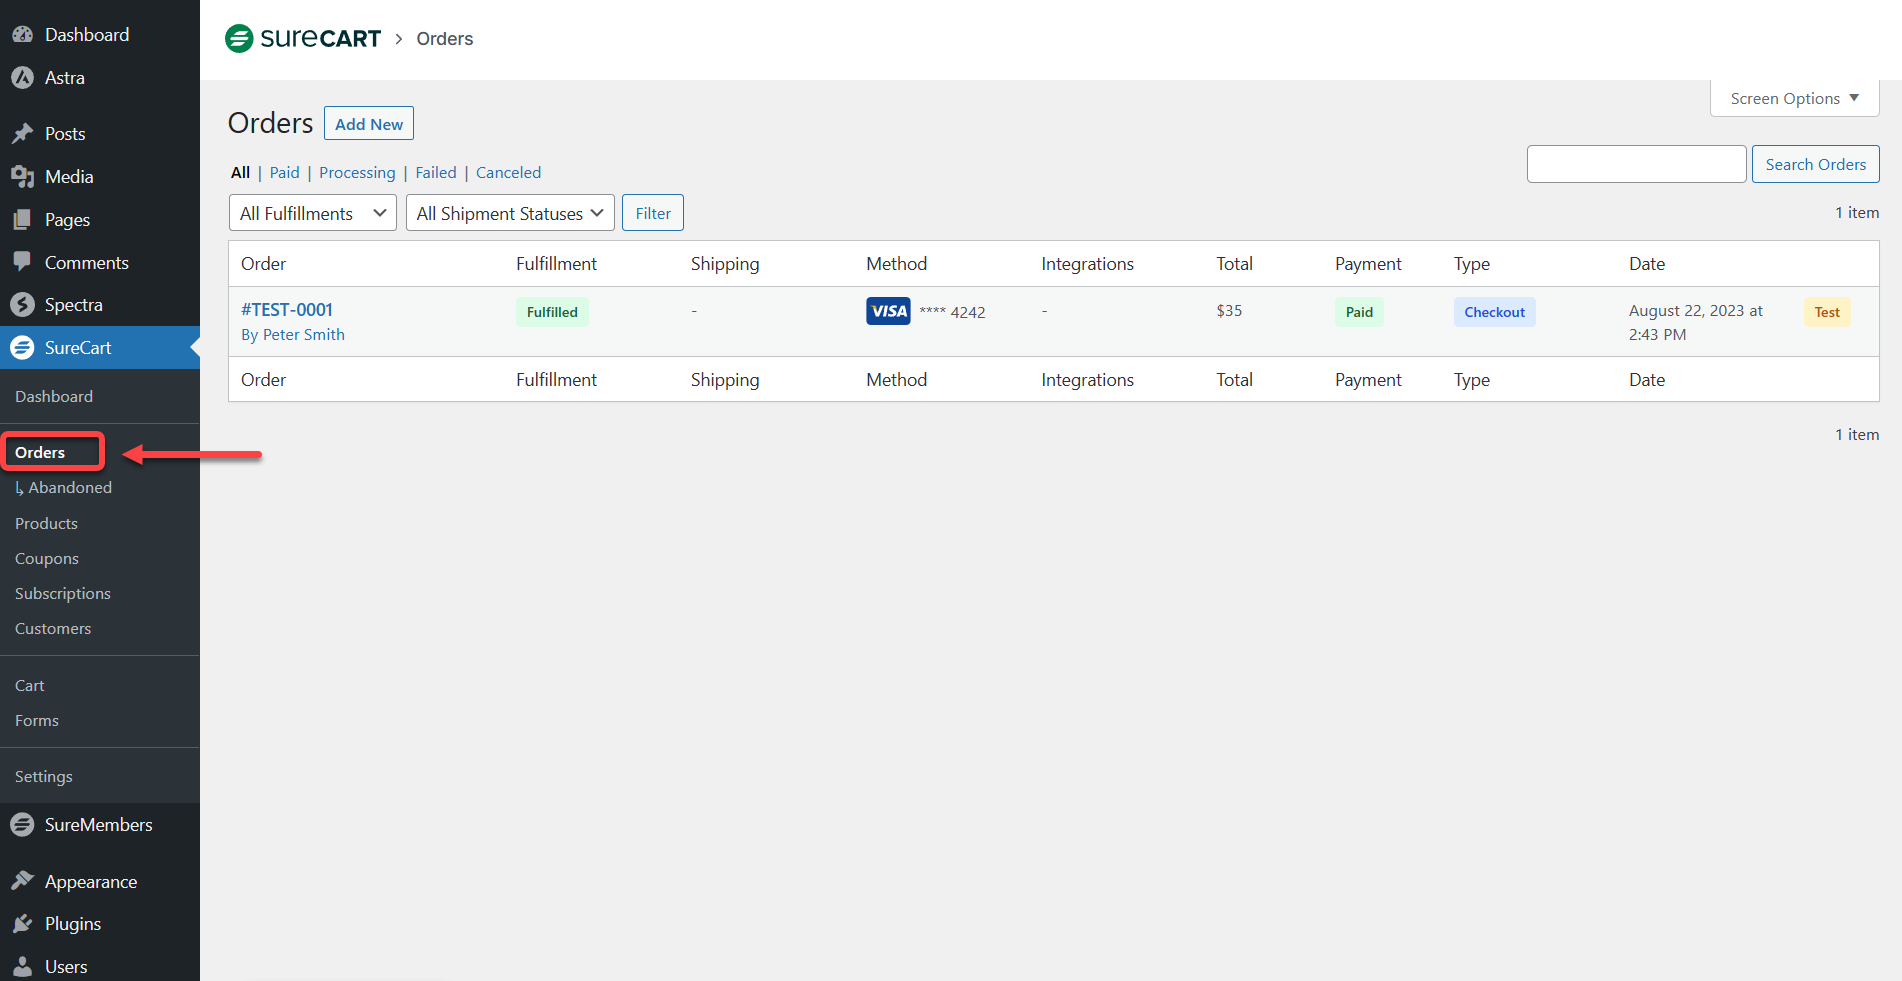Open the Abandoned submenu item
This screenshot has height=981, width=1902.
69,488
